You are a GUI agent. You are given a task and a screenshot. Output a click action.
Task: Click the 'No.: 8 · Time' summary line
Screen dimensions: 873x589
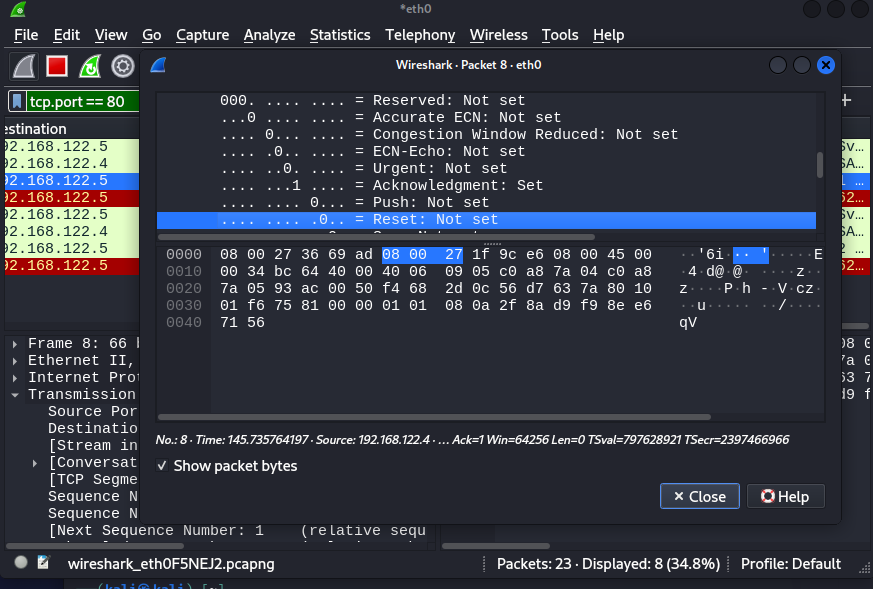point(472,440)
